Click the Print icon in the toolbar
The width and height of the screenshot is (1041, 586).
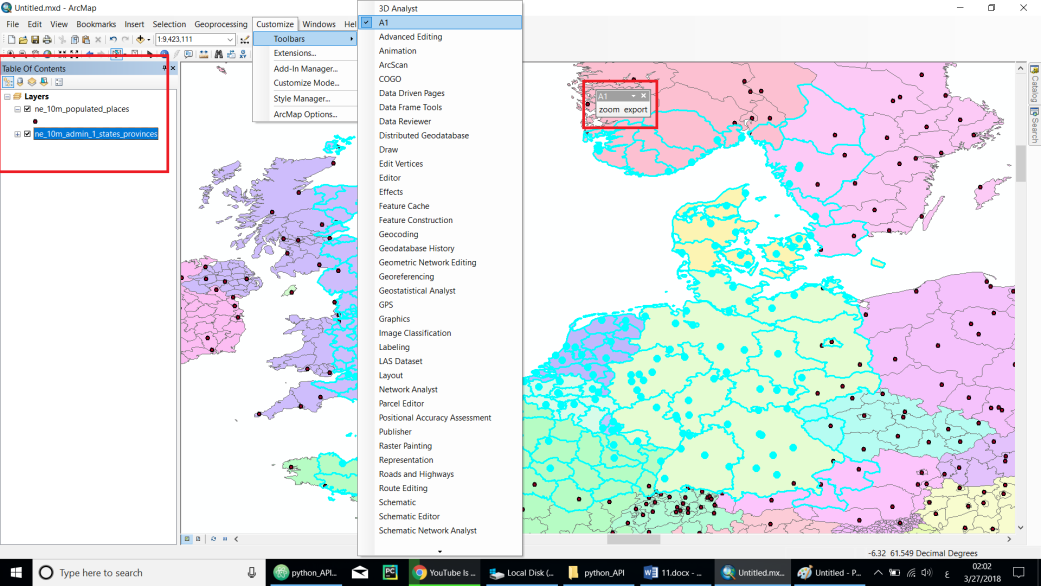49,40
